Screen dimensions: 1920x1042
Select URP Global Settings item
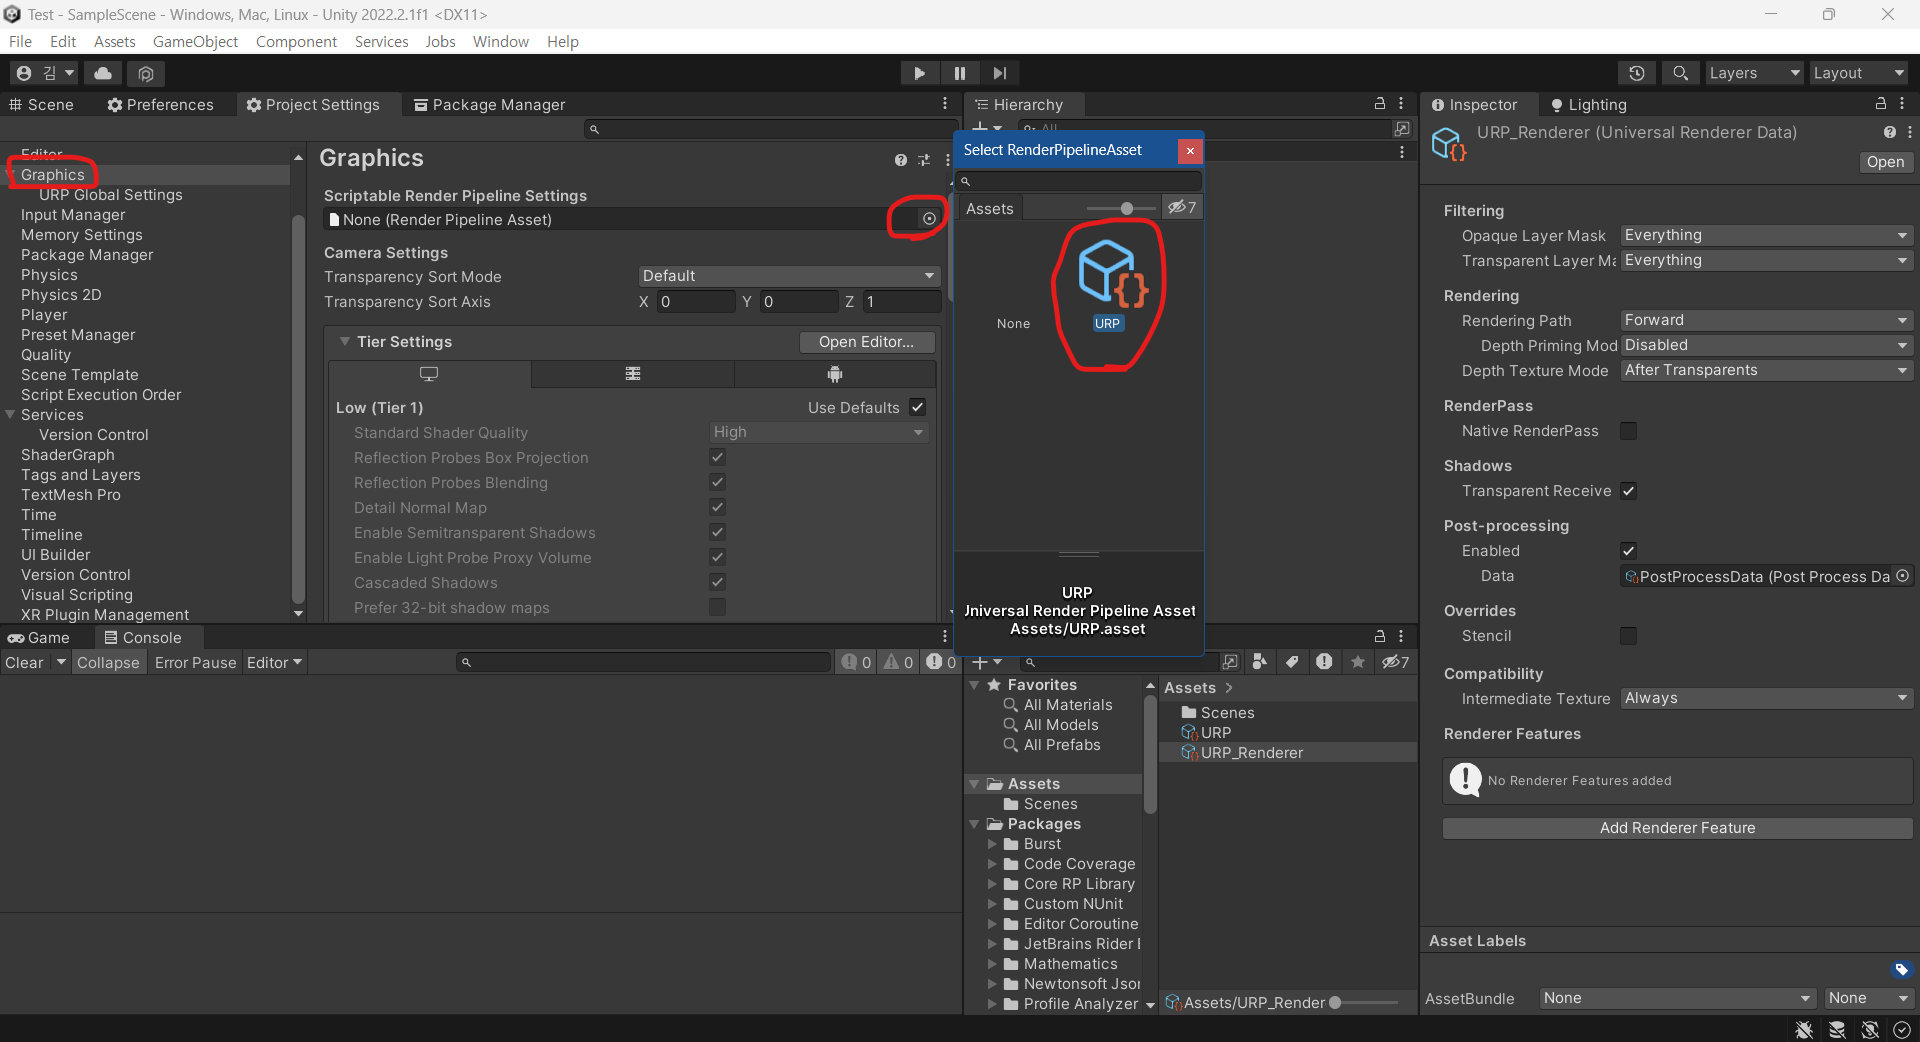click(x=110, y=195)
